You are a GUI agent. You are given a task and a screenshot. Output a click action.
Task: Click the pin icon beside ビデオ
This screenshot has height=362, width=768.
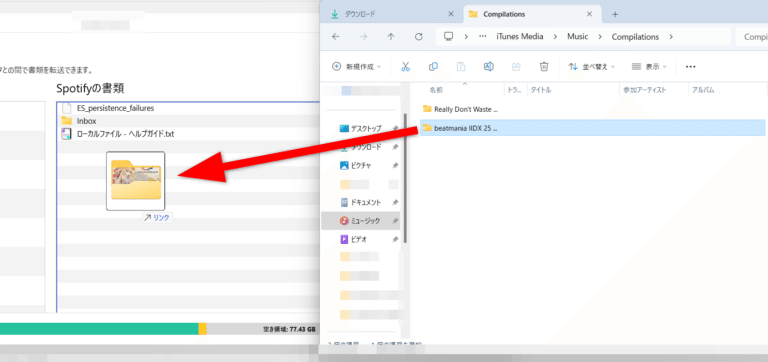[395, 240]
